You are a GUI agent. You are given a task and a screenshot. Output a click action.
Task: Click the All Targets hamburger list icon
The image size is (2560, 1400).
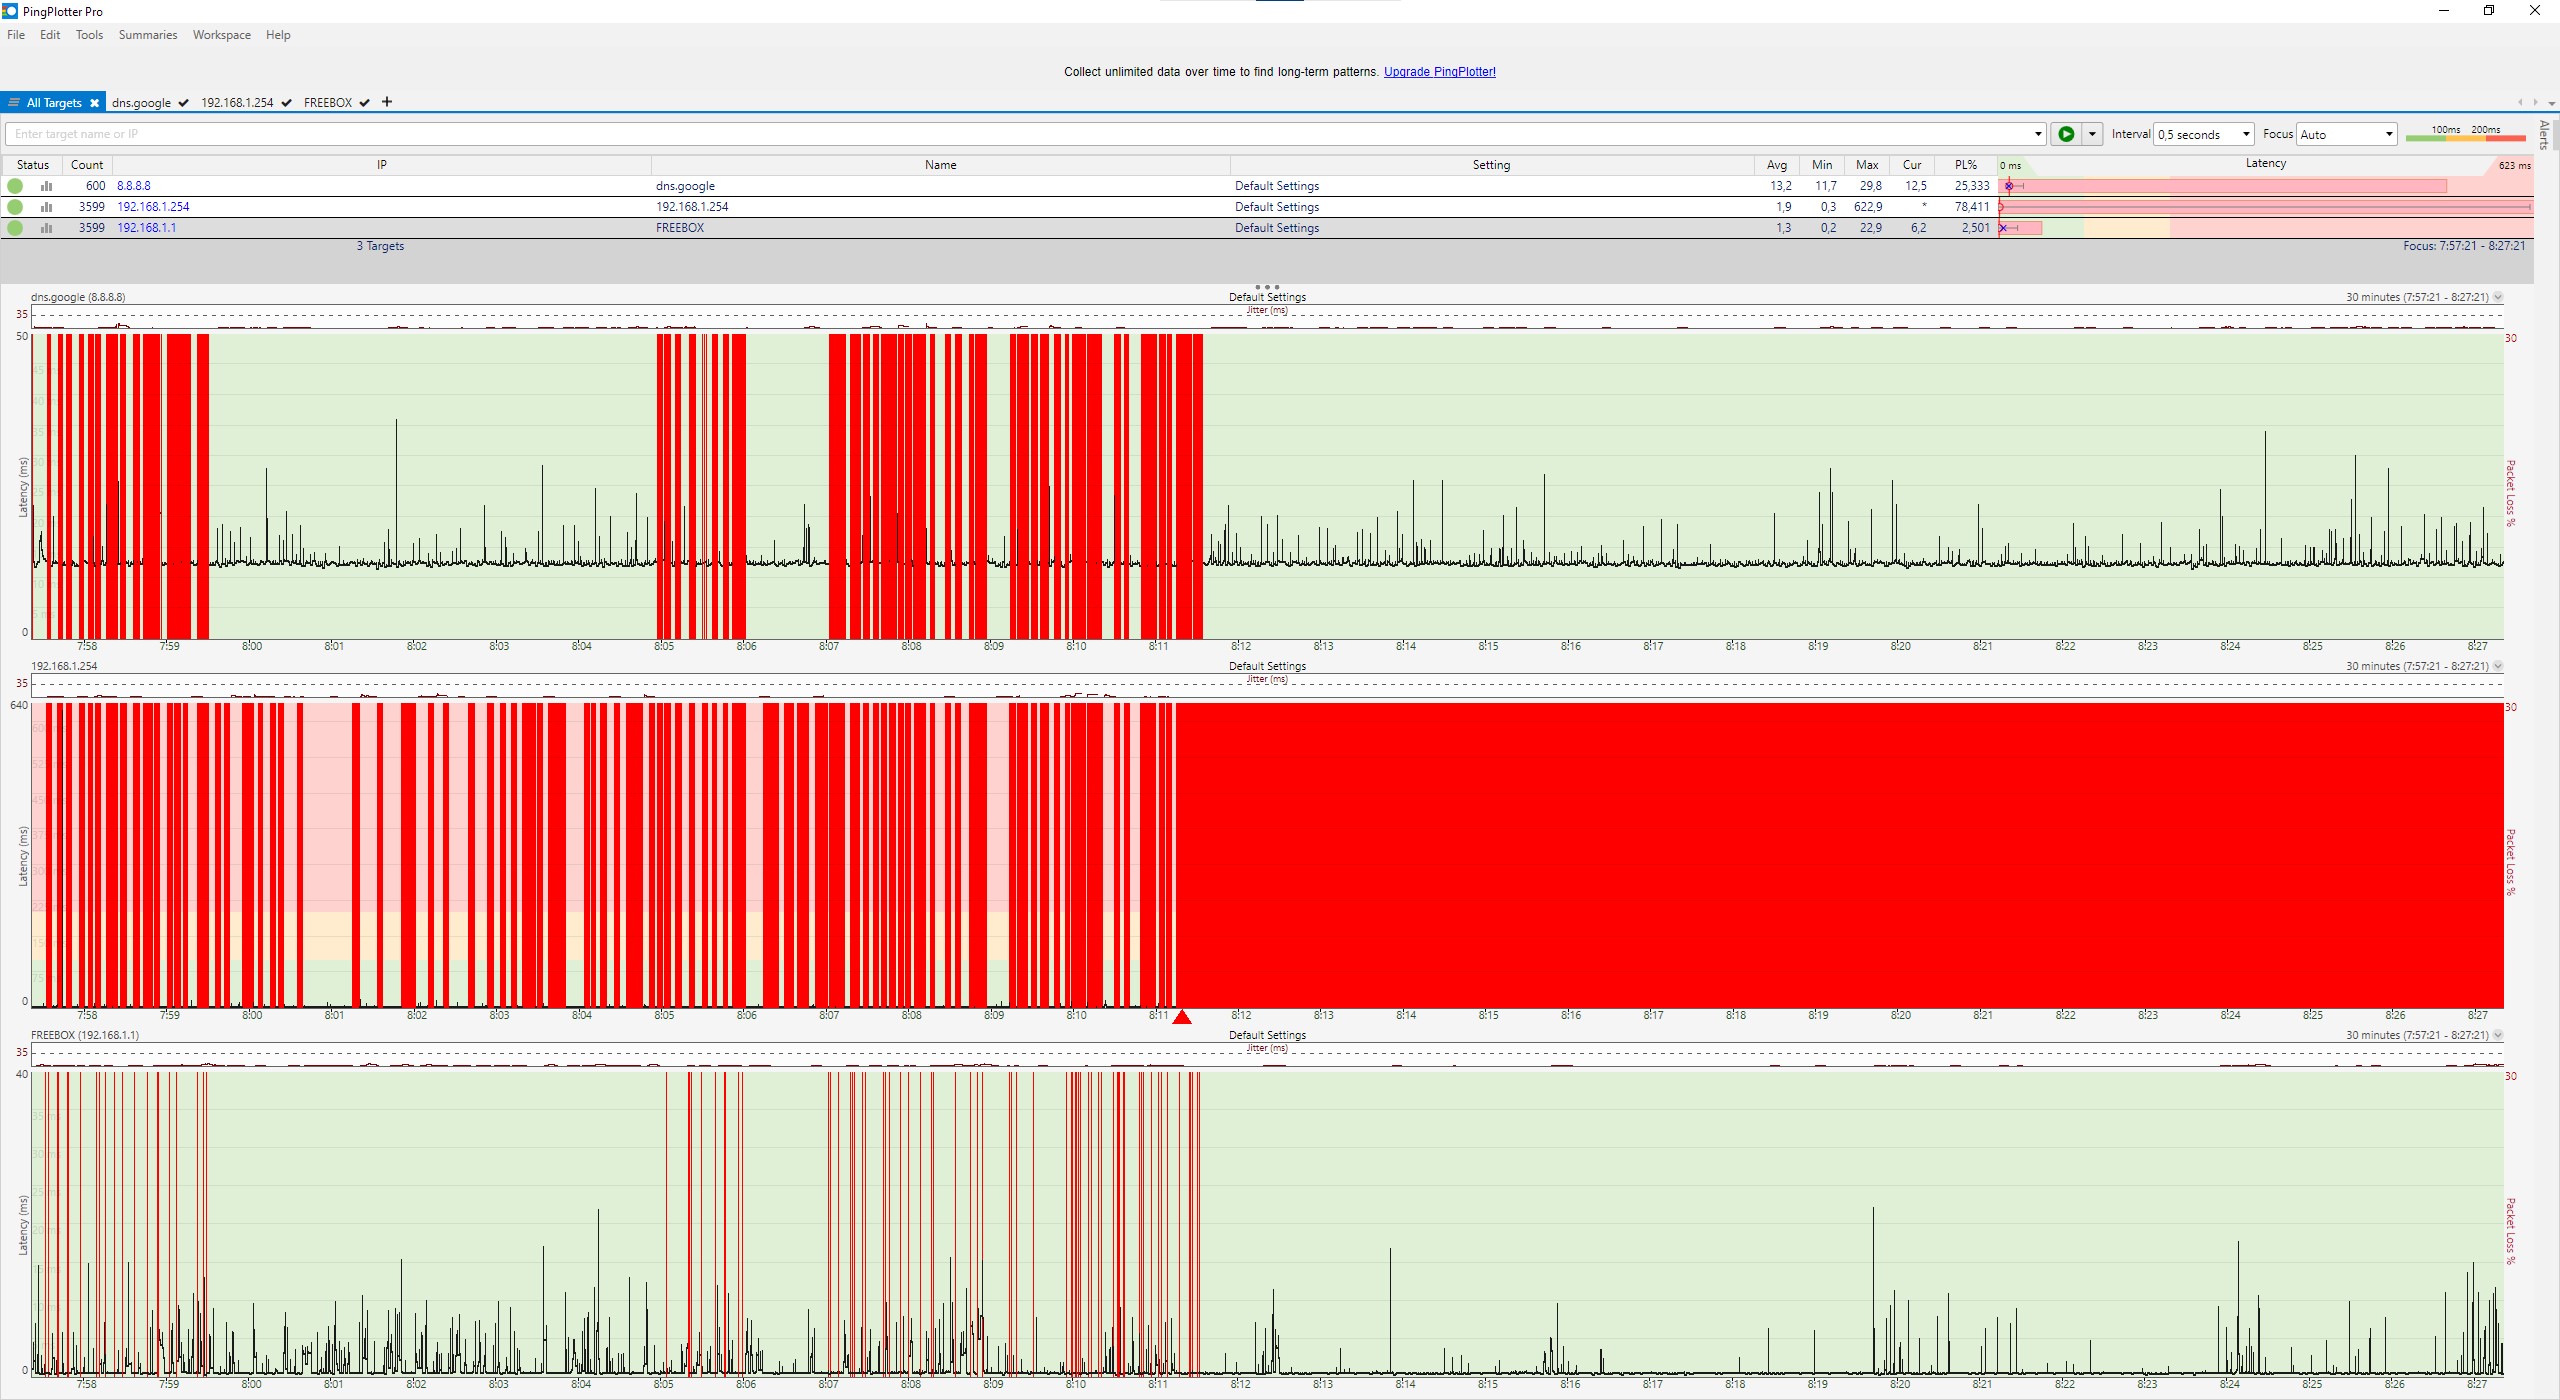[14, 103]
